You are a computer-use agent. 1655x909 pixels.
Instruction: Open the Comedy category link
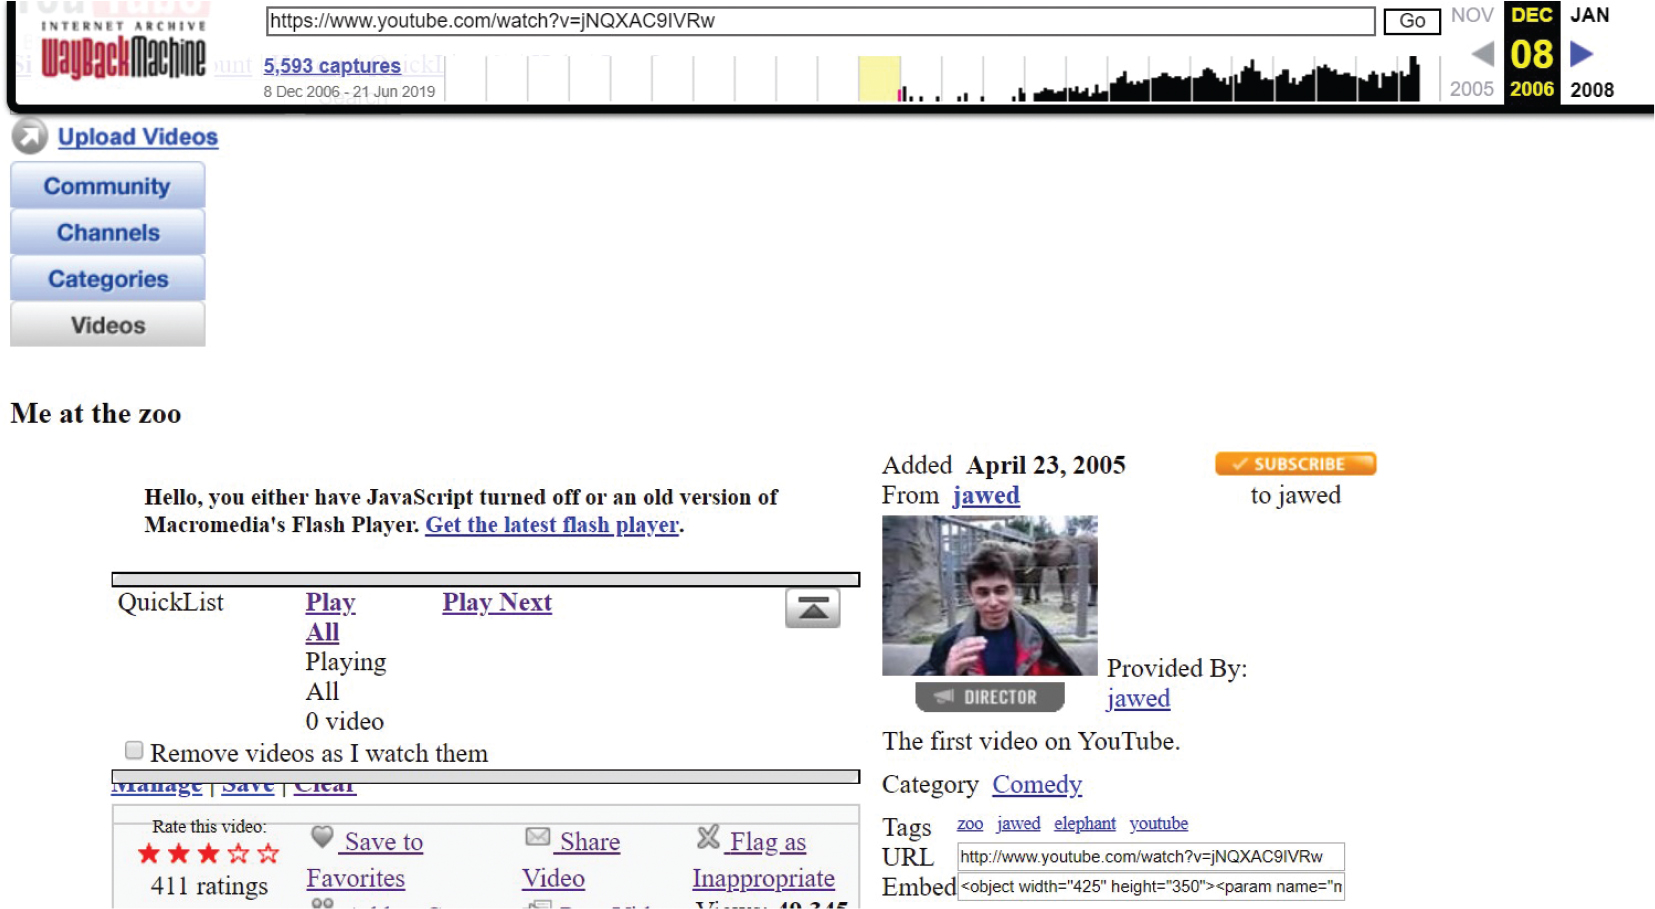point(1037,784)
